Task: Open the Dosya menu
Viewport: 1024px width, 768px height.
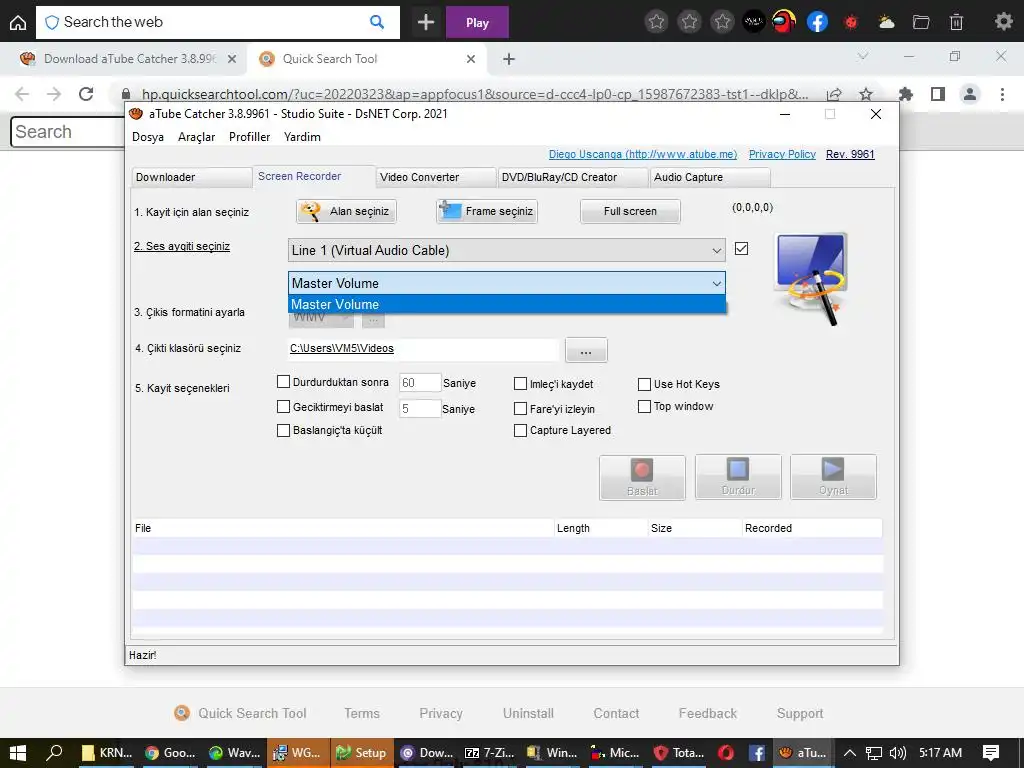Action: pos(148,137)
